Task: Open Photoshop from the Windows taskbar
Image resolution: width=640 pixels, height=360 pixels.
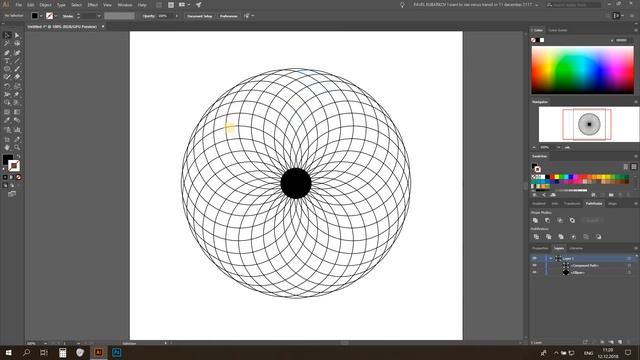Action: (116, 352)
